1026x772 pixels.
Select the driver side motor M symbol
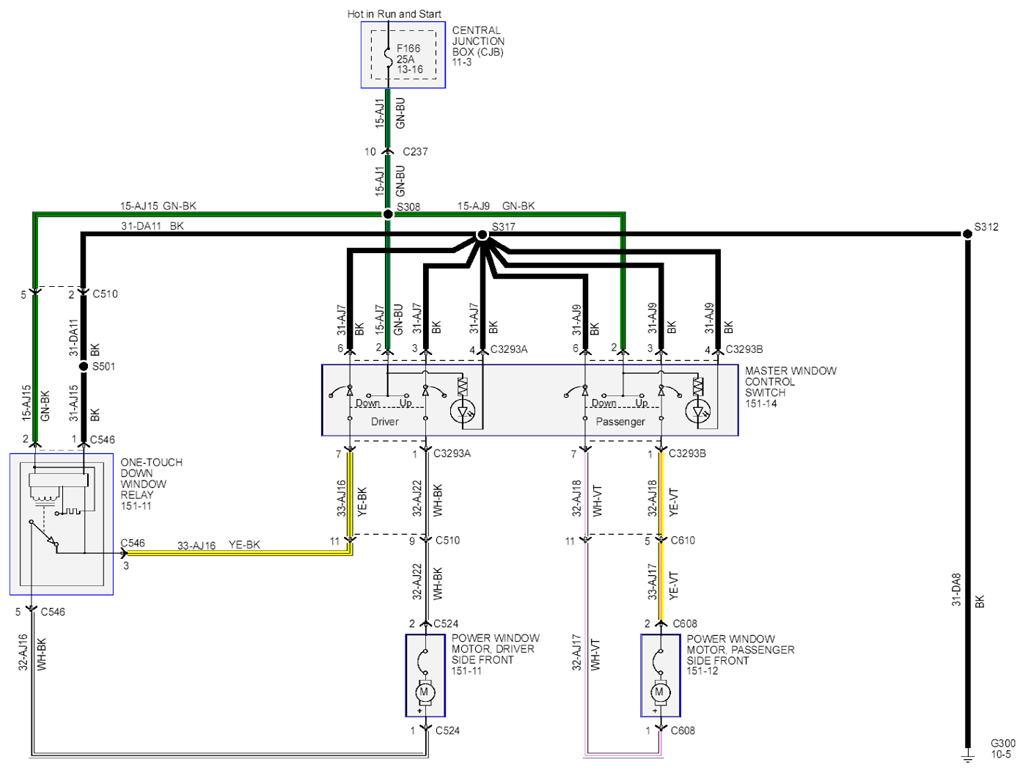[423, 692]
